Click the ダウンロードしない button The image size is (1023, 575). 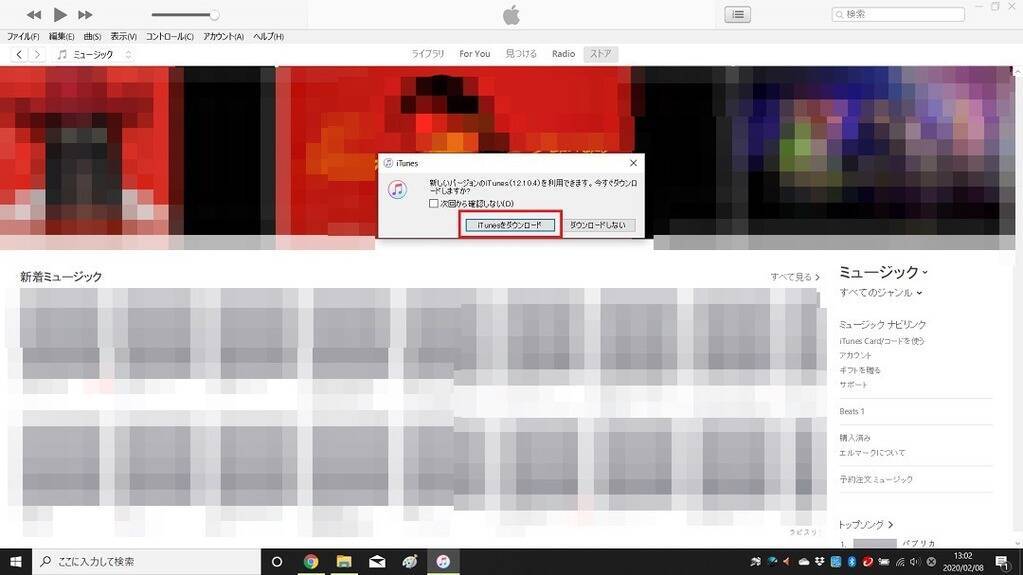598,225
